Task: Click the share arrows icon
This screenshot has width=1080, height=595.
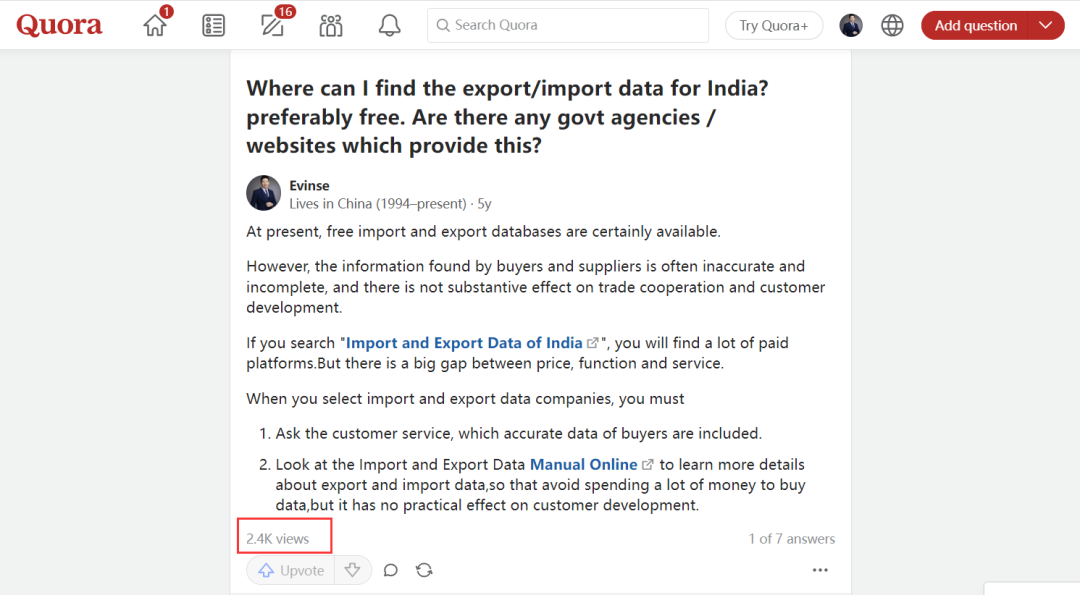Action: pos(424,570)
